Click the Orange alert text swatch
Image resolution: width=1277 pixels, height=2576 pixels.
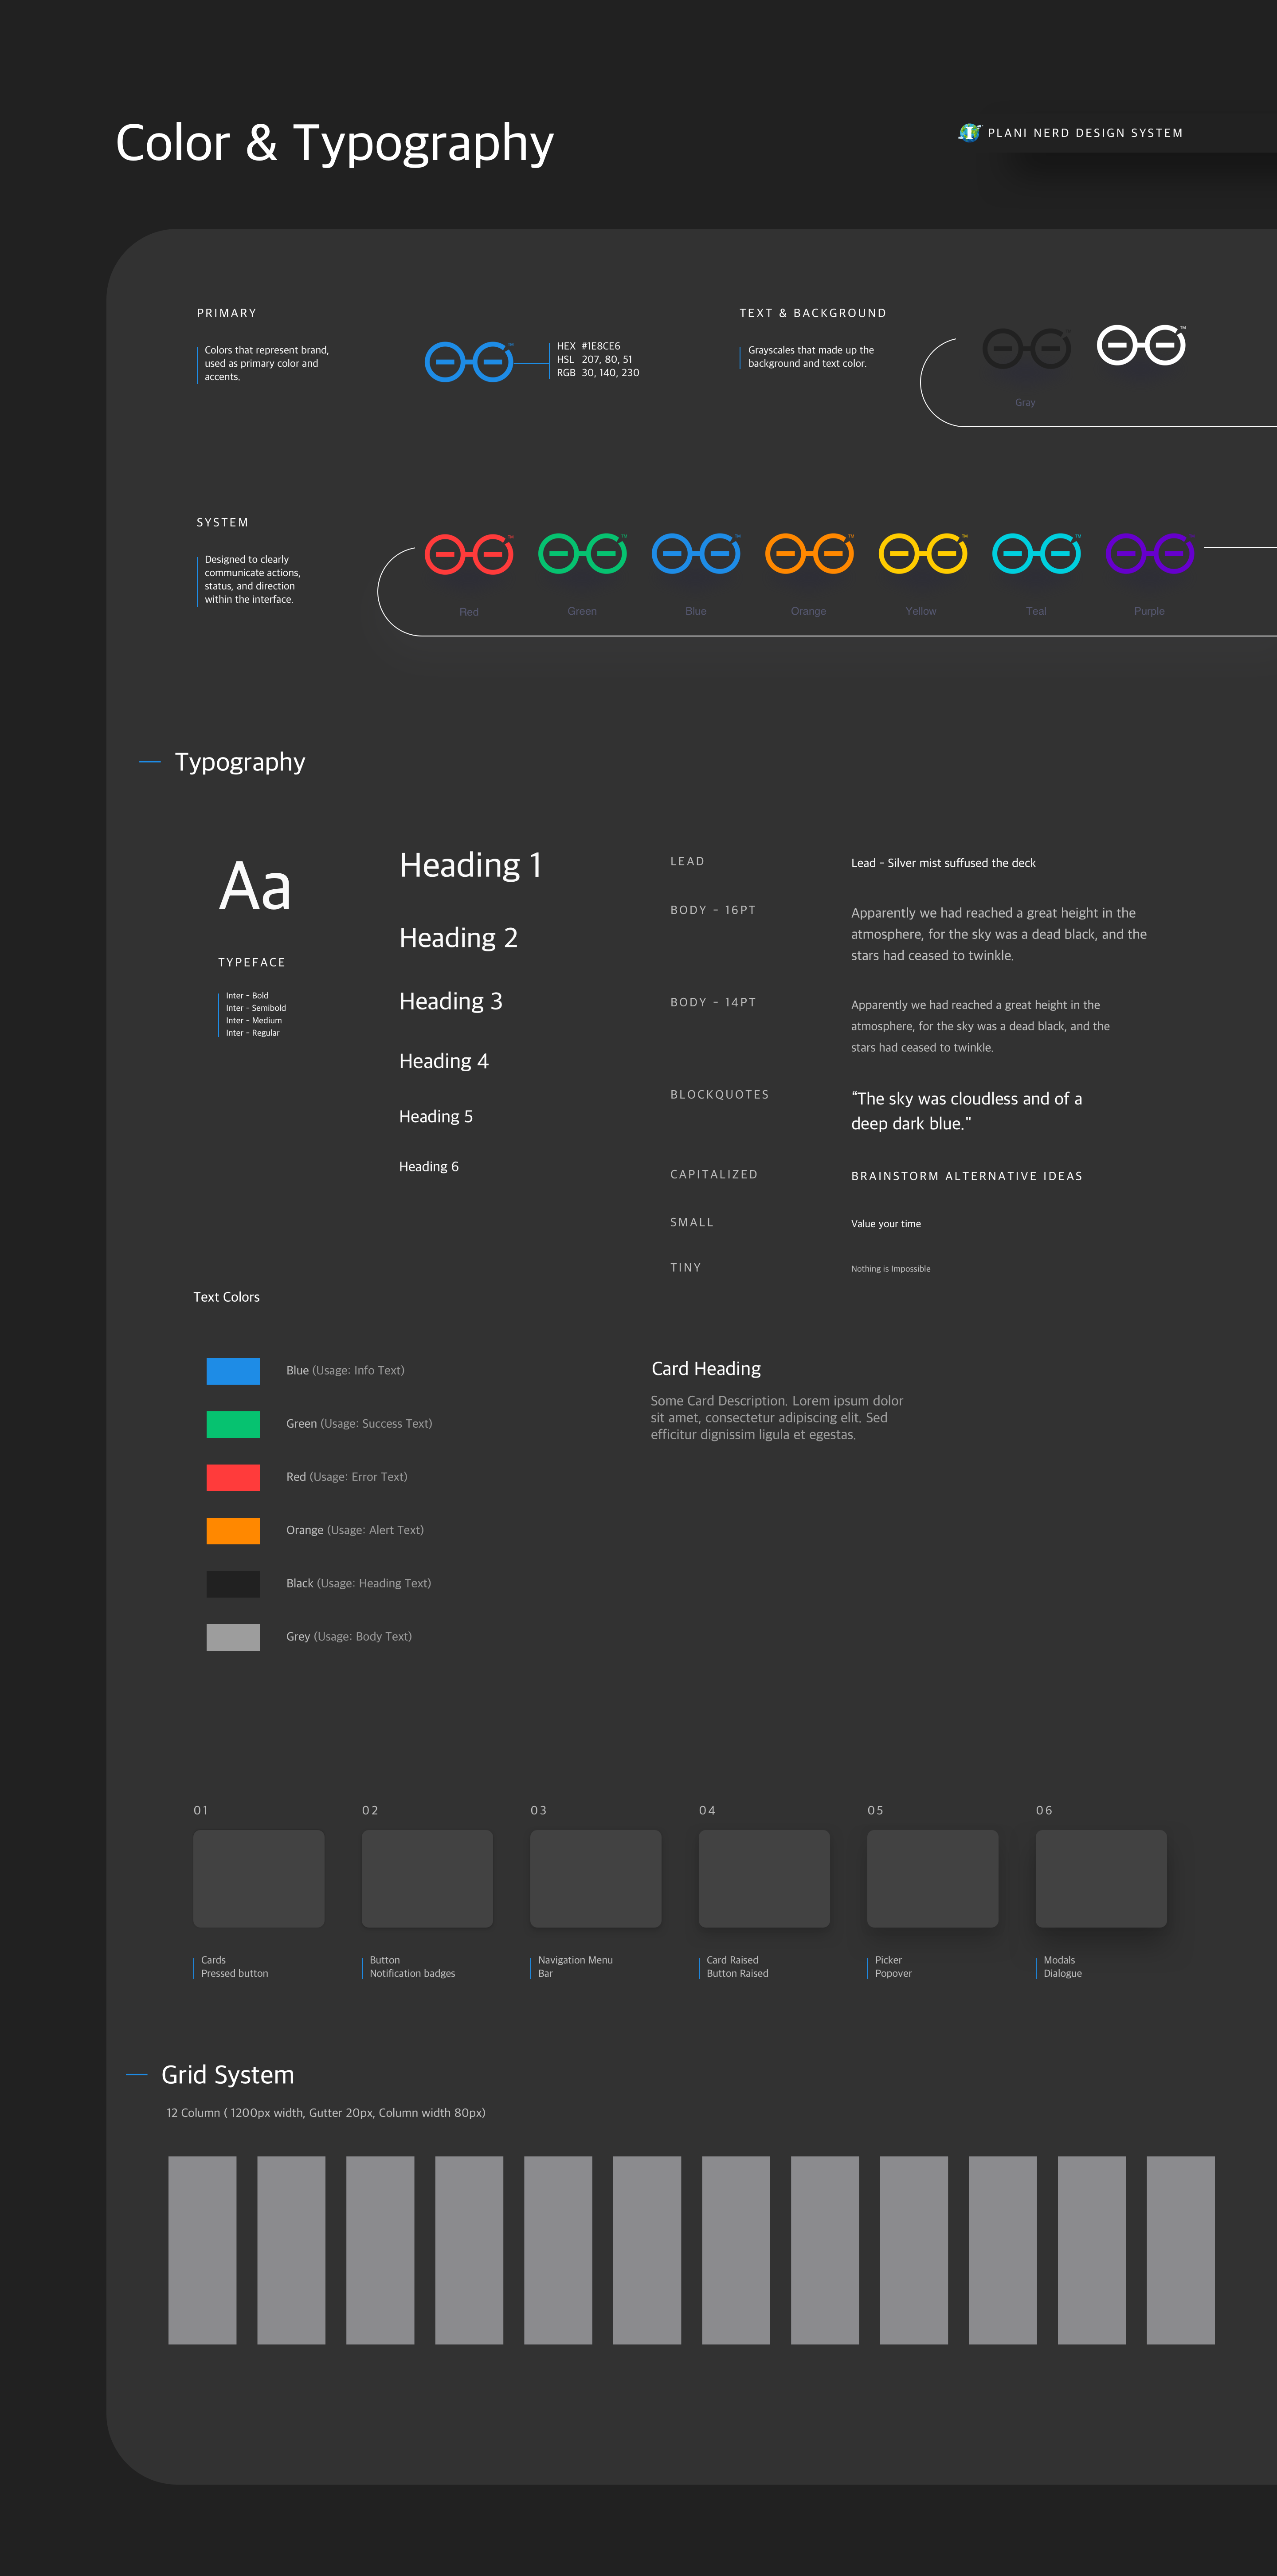click(233, 1531)
